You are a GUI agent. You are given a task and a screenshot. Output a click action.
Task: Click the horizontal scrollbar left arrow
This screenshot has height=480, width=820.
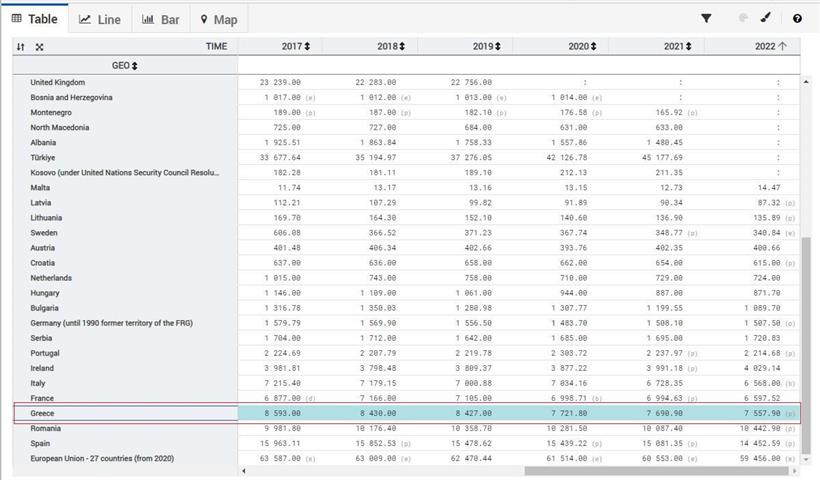pyautogui.click(x=244, y=470)
